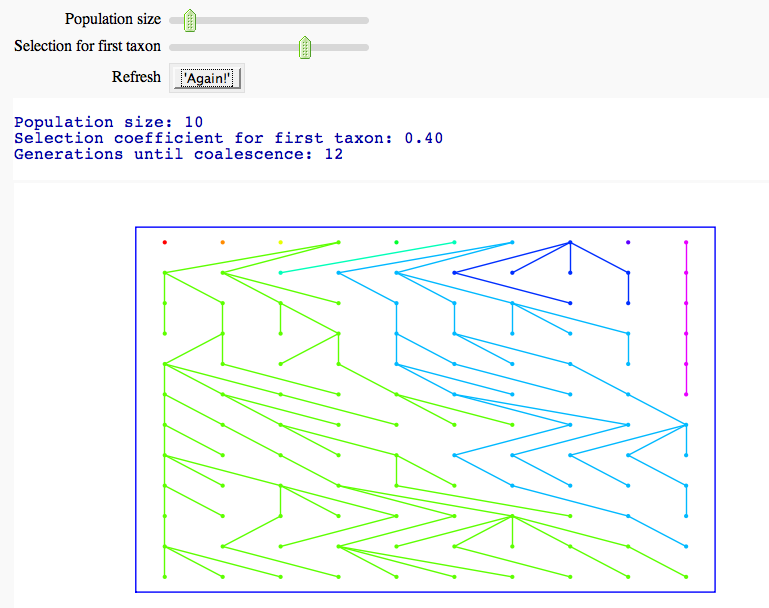The height and width of the screenshot is (608, 769).
Task: Click the red dot in the top row of the plot
Action: point(164,242)
